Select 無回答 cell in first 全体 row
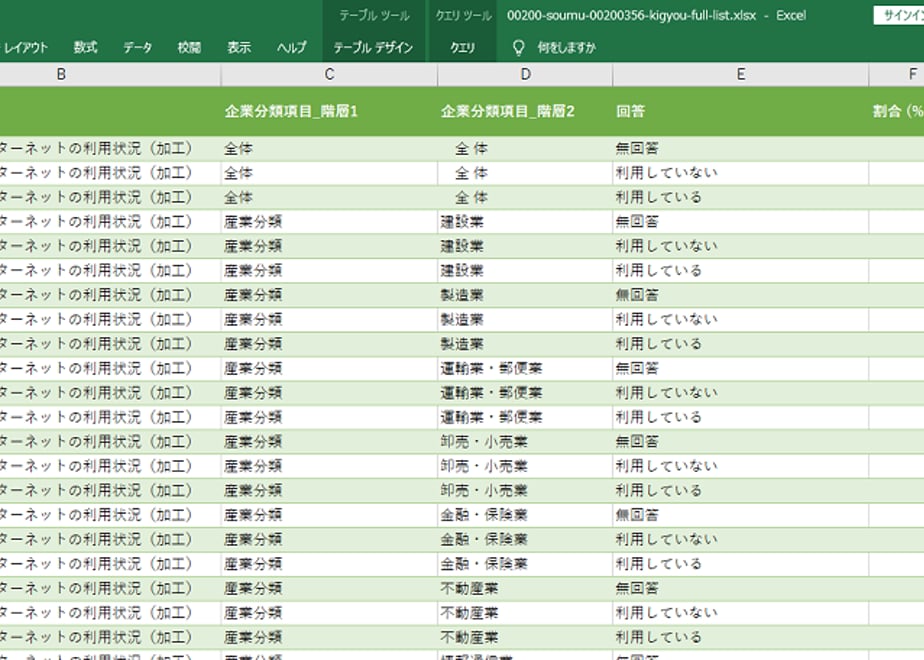Screen dimensions: 924x660 741,148
